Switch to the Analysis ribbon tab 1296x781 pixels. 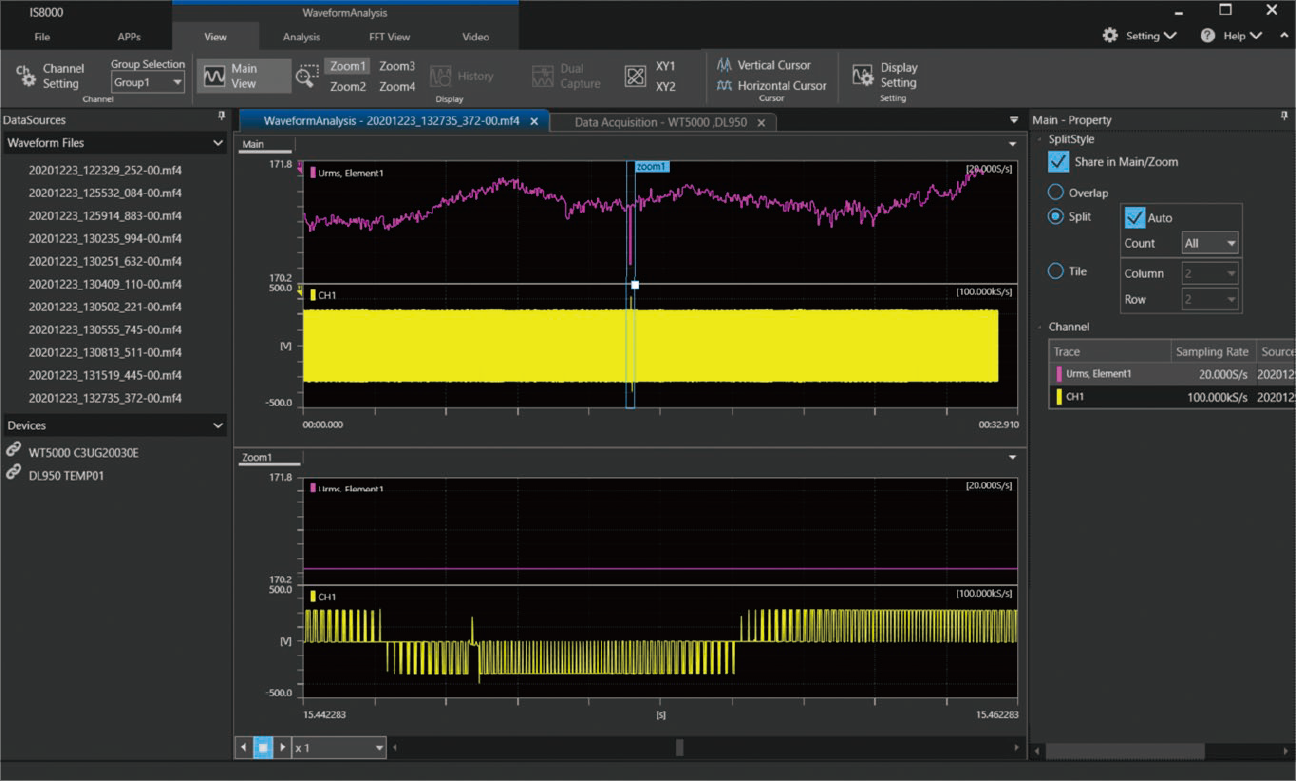pyautogui.click(x=299, y=36)
